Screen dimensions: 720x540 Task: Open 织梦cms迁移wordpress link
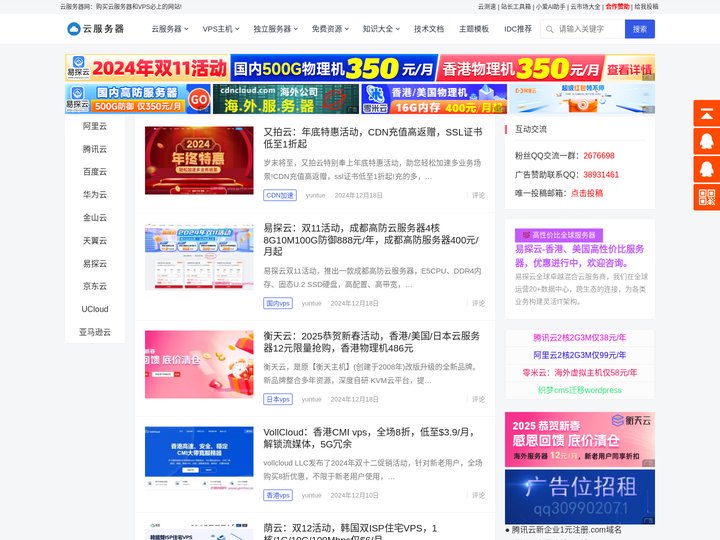tap(579, 390)
